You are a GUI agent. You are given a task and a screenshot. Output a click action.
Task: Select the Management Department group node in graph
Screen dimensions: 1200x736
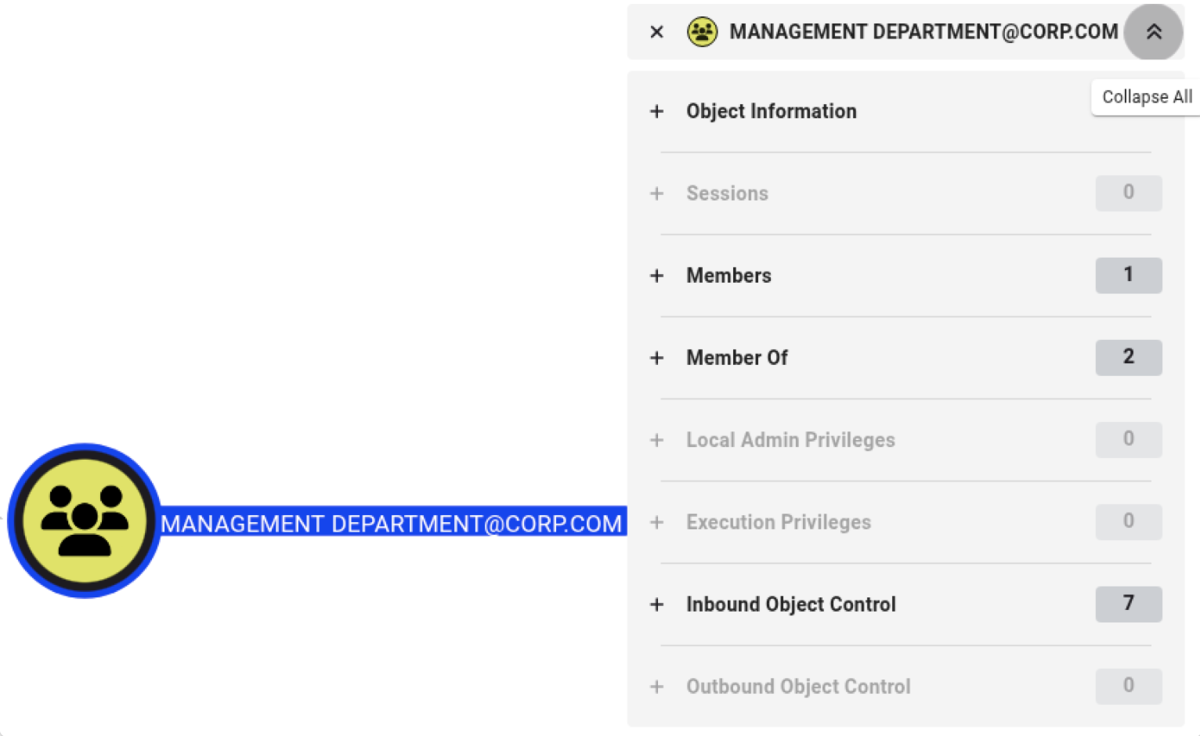(x=85, y=521)
